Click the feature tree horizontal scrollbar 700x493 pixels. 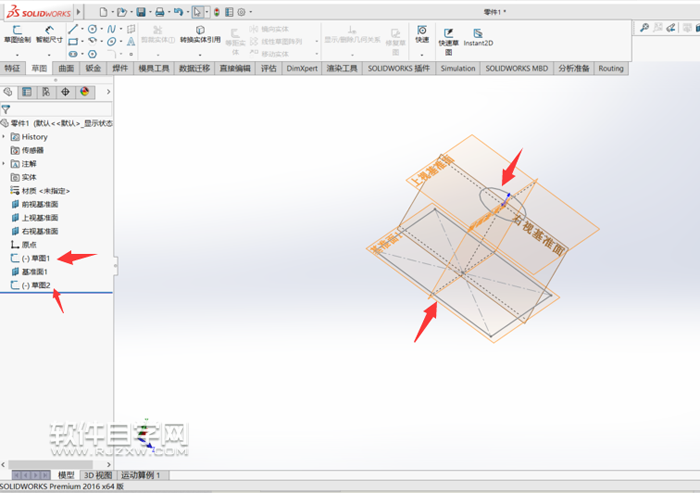[50, 464]
